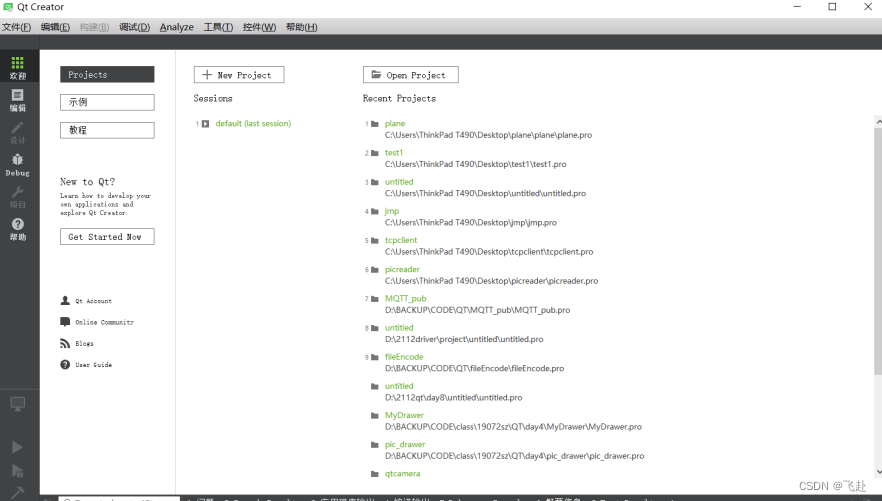Viewport: 882px width, 501px height.
Task: Open the Welcome mode in sidebar
Action: click(x=17, y=67)
